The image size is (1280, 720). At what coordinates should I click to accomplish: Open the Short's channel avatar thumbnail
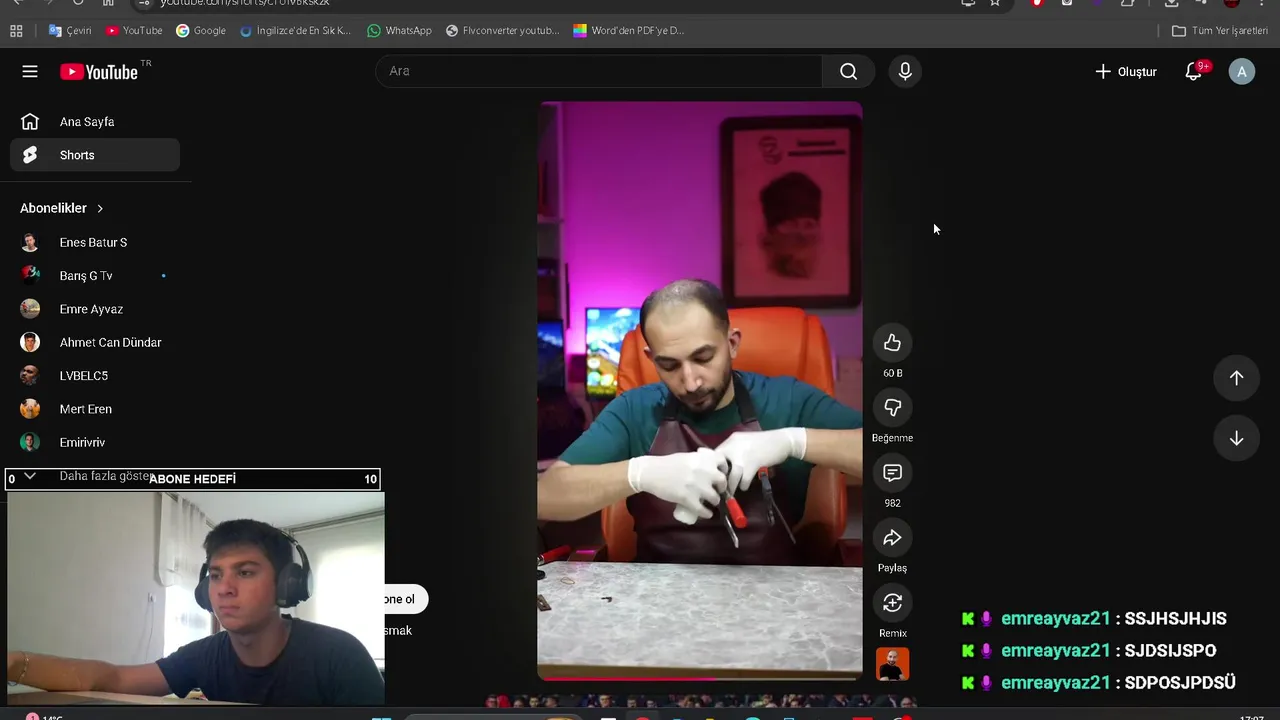[x=892, y=664]
